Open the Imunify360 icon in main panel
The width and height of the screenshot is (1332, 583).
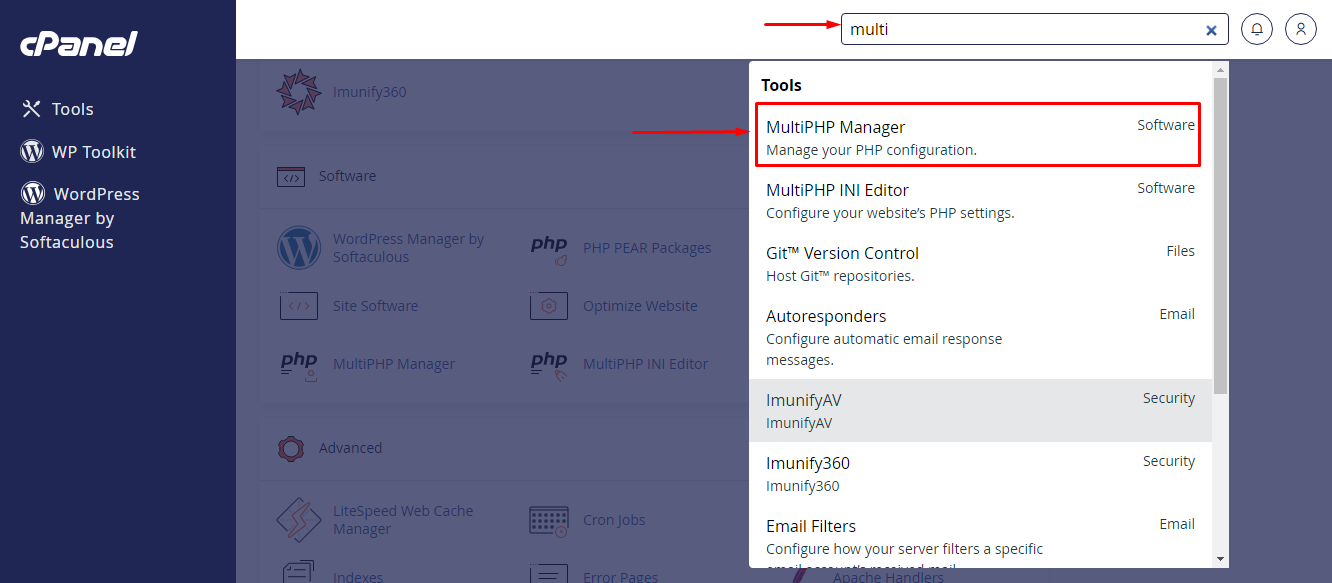(298, 92)
